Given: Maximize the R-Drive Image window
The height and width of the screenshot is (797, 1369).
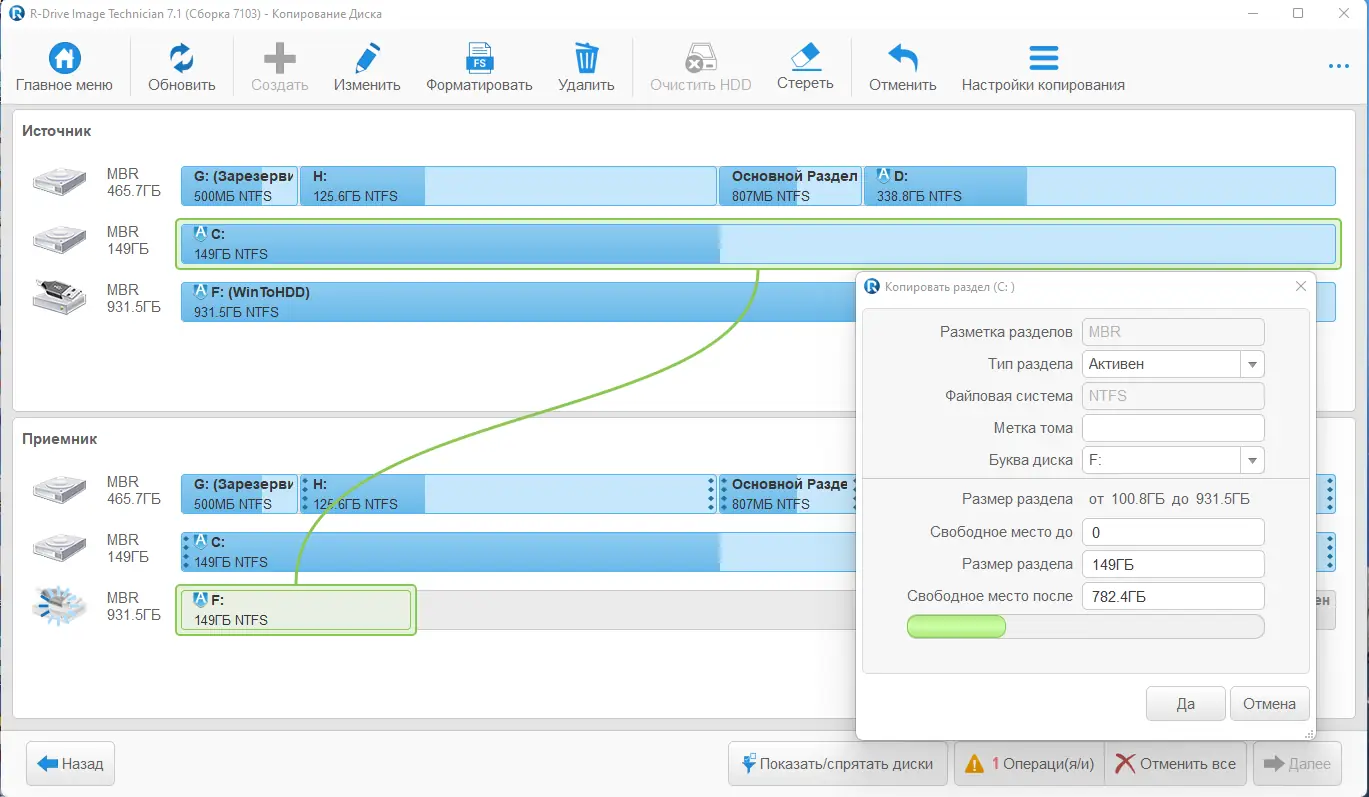Looking at the screenshot, I should [x=1298, y=14].
